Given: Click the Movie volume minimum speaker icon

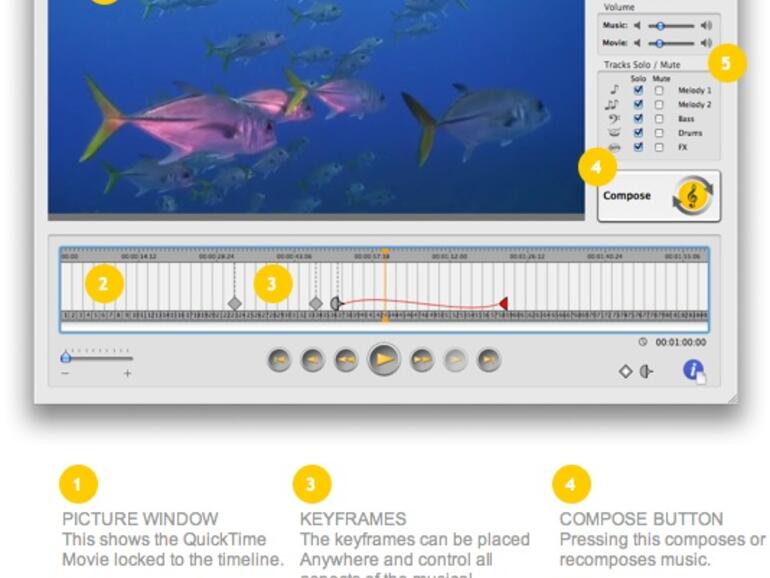Looking at the screenshot, I should coord(637,43).
